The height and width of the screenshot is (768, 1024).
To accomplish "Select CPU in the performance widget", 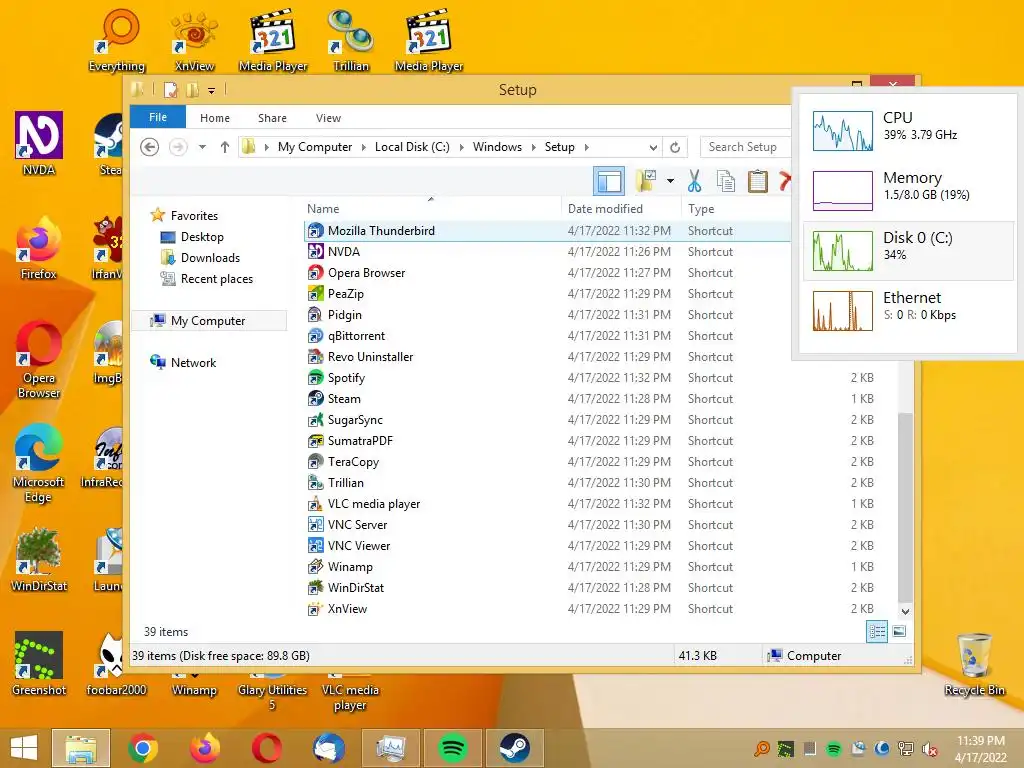I will pos(908,131).
